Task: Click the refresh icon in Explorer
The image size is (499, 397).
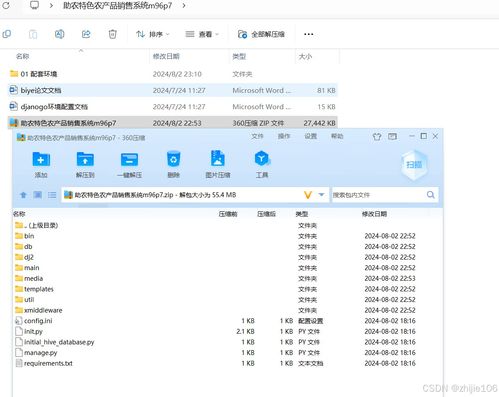Action: coord(6,5)
